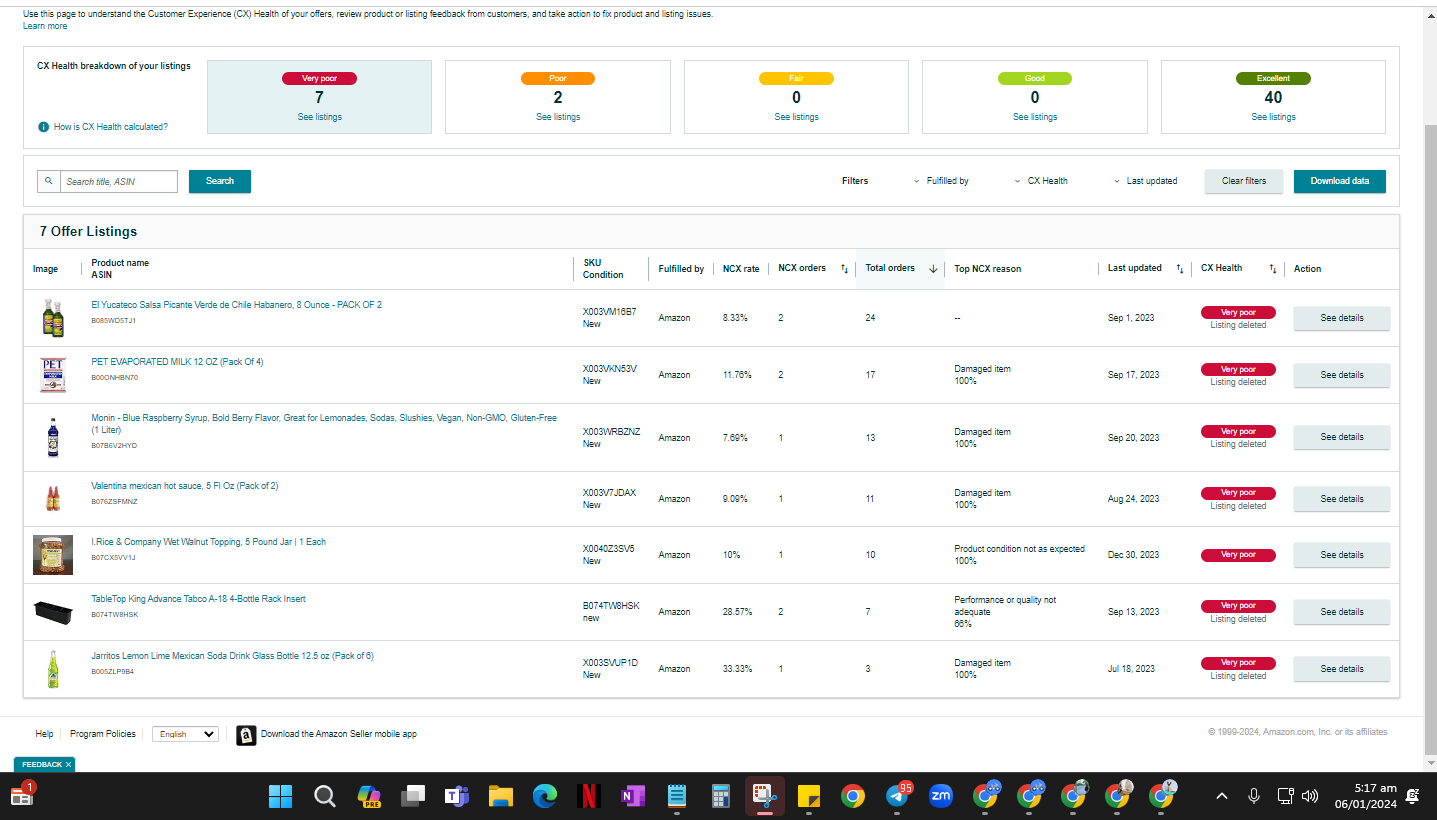This screenshot has width=1437, height=820.
Task: Select the Very poor listings card
Action: click(319, 97)
